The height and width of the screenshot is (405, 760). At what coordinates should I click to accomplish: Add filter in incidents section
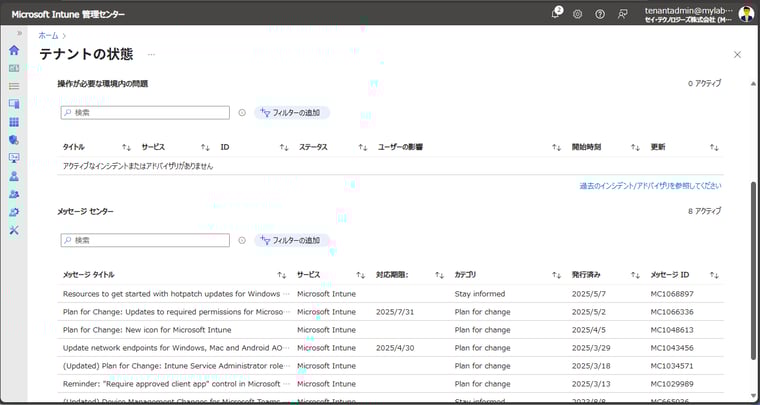292,113
